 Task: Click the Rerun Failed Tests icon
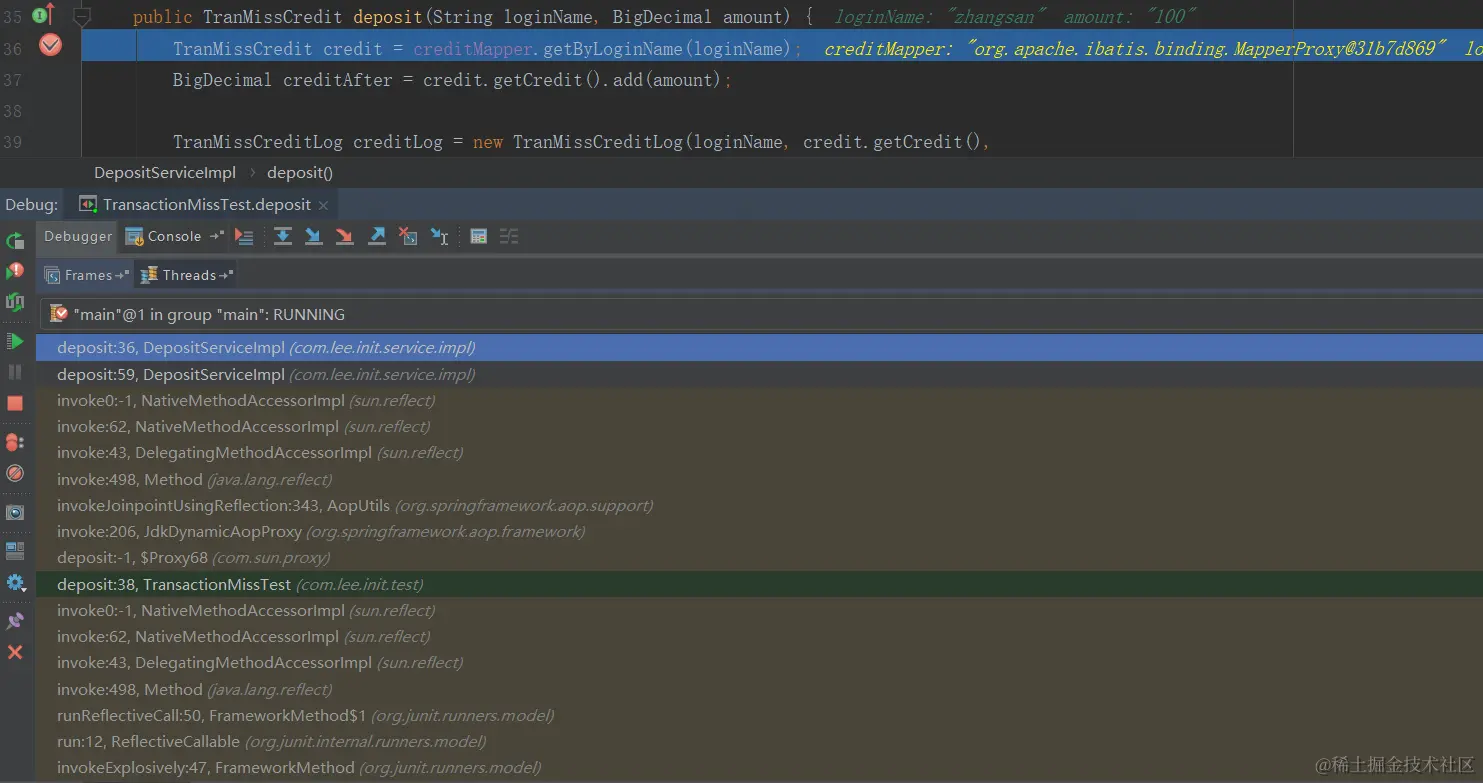click(15, 272)
